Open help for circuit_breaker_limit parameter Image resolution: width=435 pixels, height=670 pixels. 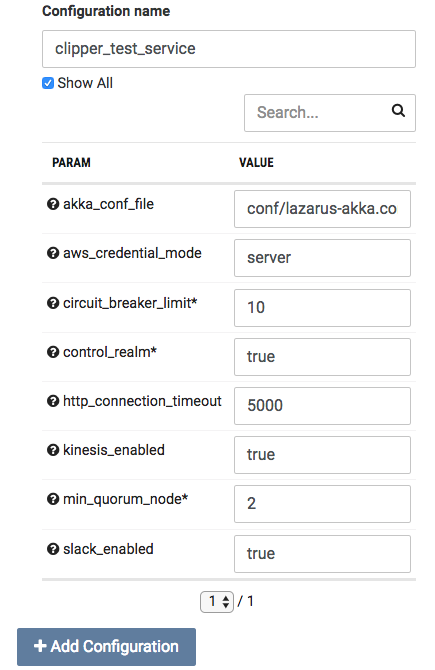(53, 303)
